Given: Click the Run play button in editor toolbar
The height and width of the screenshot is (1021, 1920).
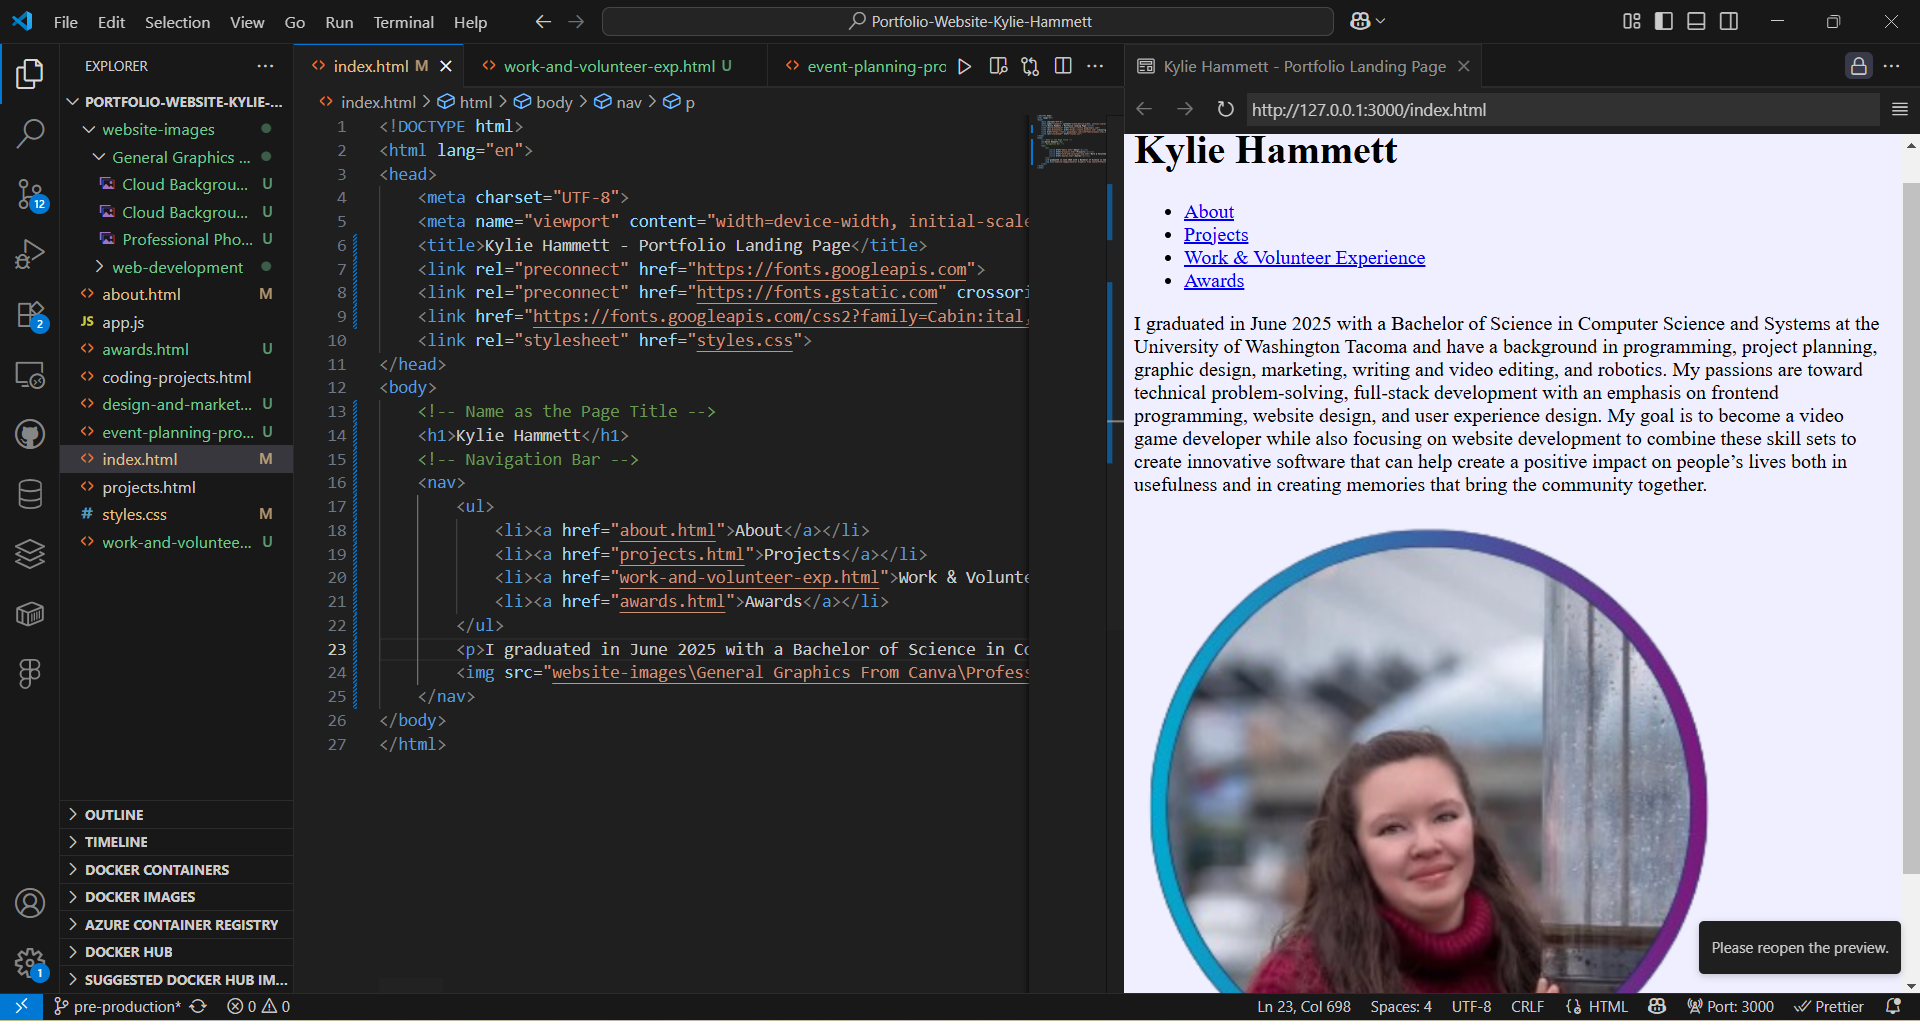Looking at the screenshot, I should point(964,66).
